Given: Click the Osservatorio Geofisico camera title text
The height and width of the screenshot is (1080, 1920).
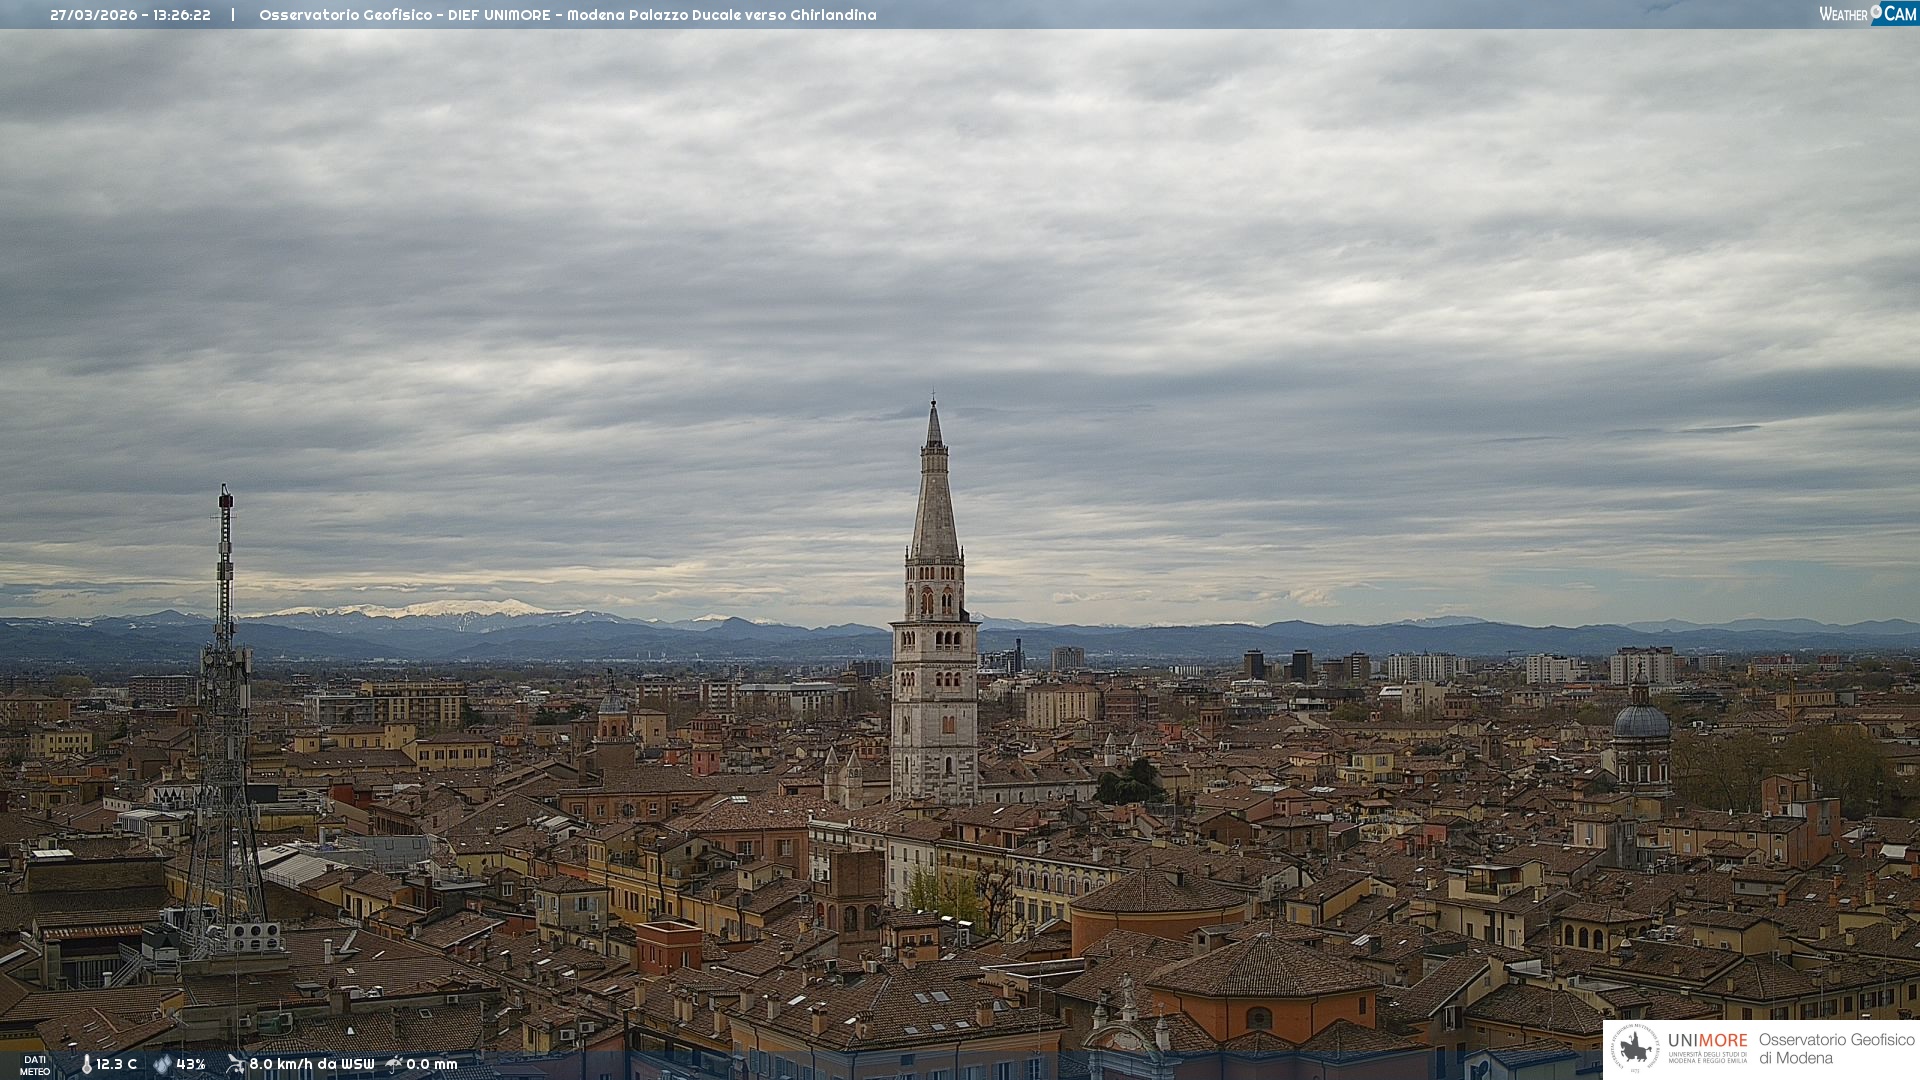Looking at the screenshot, I should tap(567, 15).
